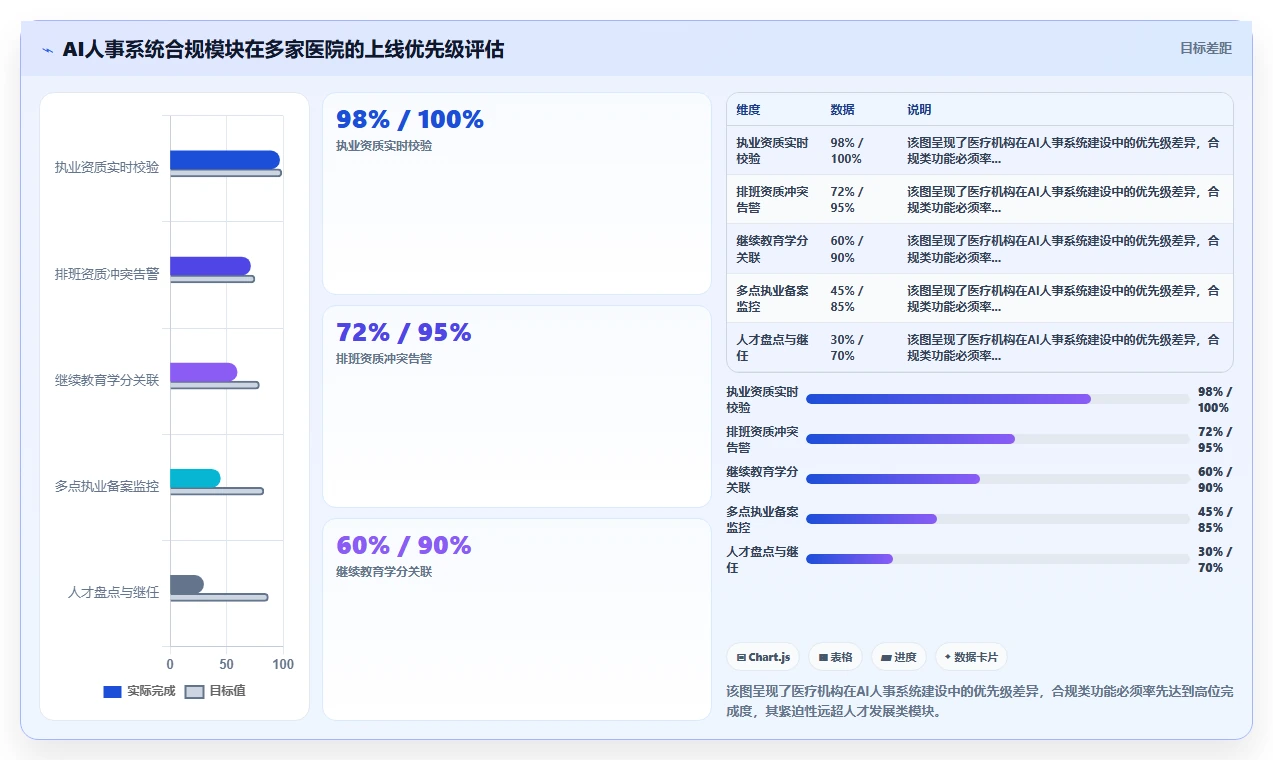Click the 执业资质实时校验 table row name cell
Screen dimensions: 1273x760
[x=772, y=151]
